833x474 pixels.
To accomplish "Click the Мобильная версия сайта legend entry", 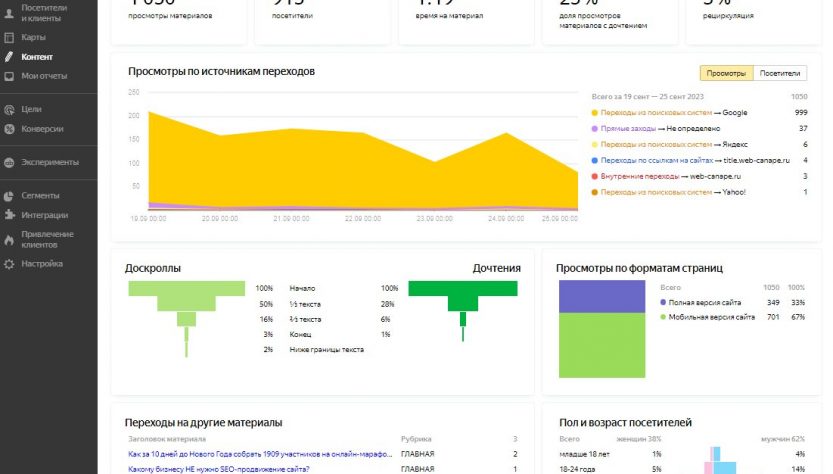I will click(712, 317).
